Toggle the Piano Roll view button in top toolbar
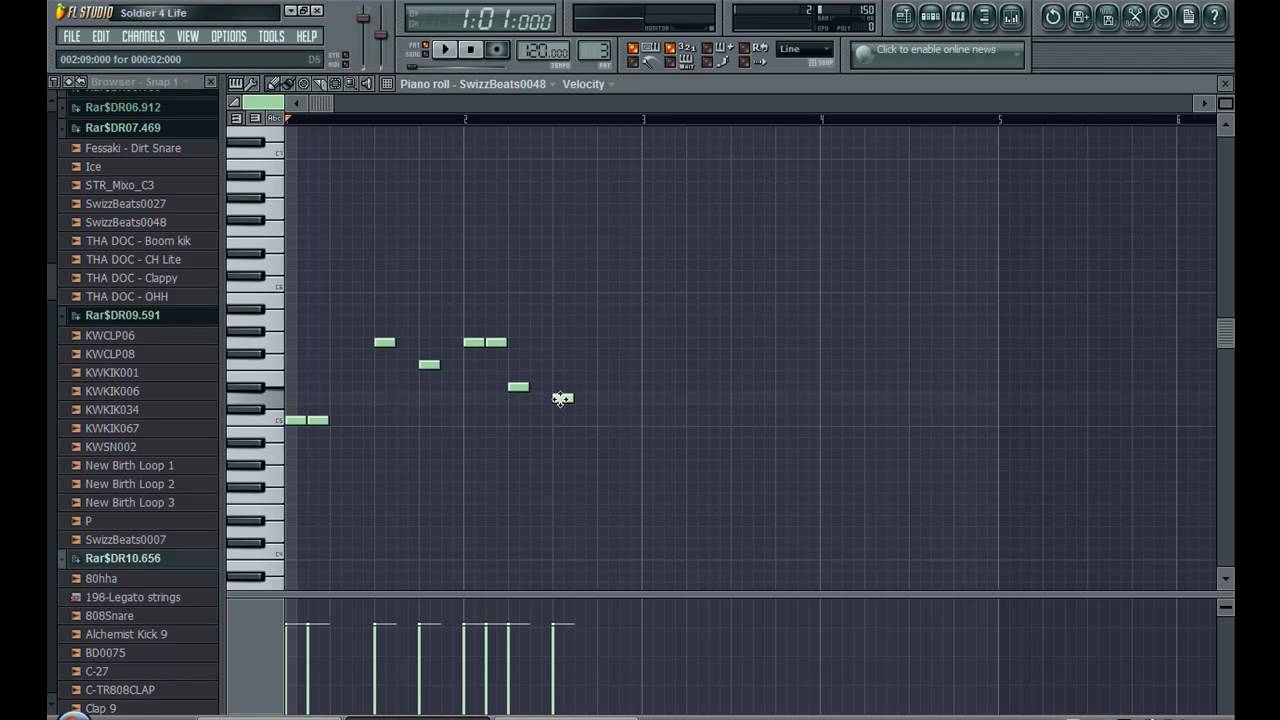 (958, 16)
